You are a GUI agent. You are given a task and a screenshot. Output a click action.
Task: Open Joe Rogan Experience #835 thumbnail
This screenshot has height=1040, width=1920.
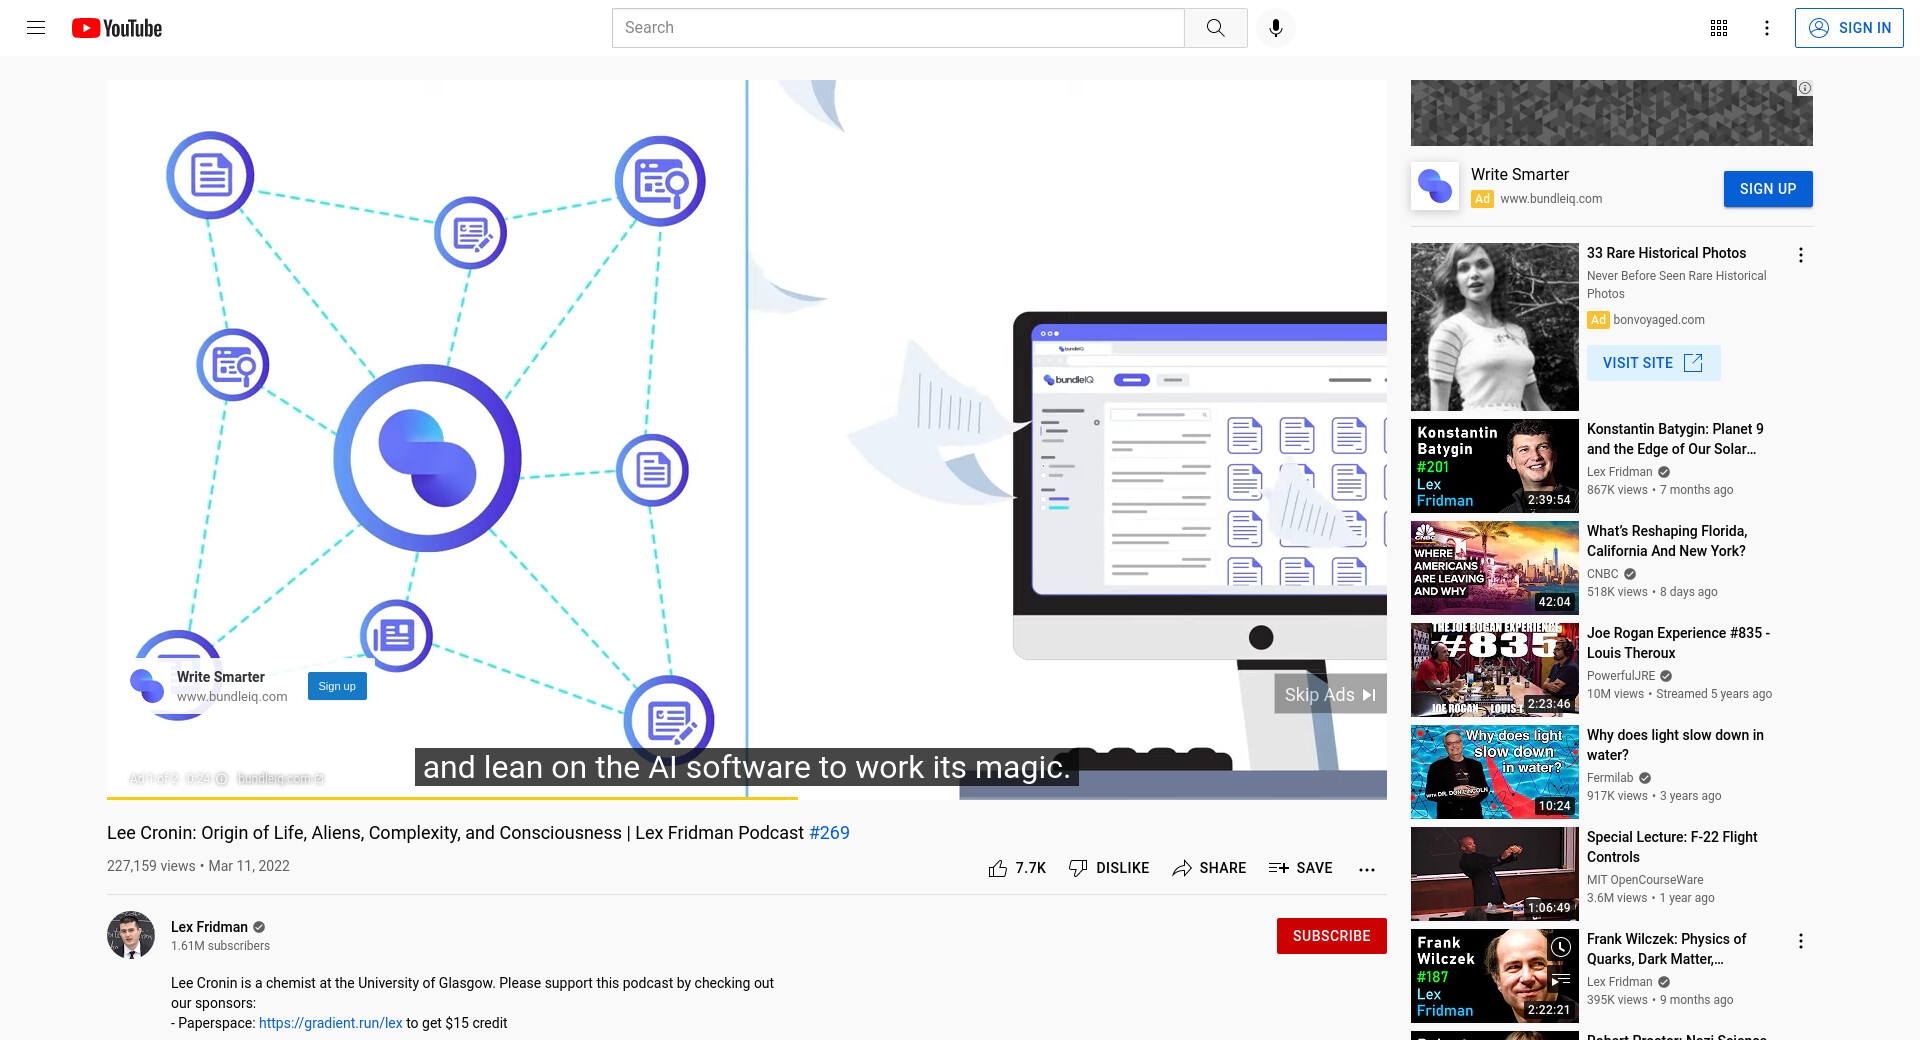tap(1494, 670)
